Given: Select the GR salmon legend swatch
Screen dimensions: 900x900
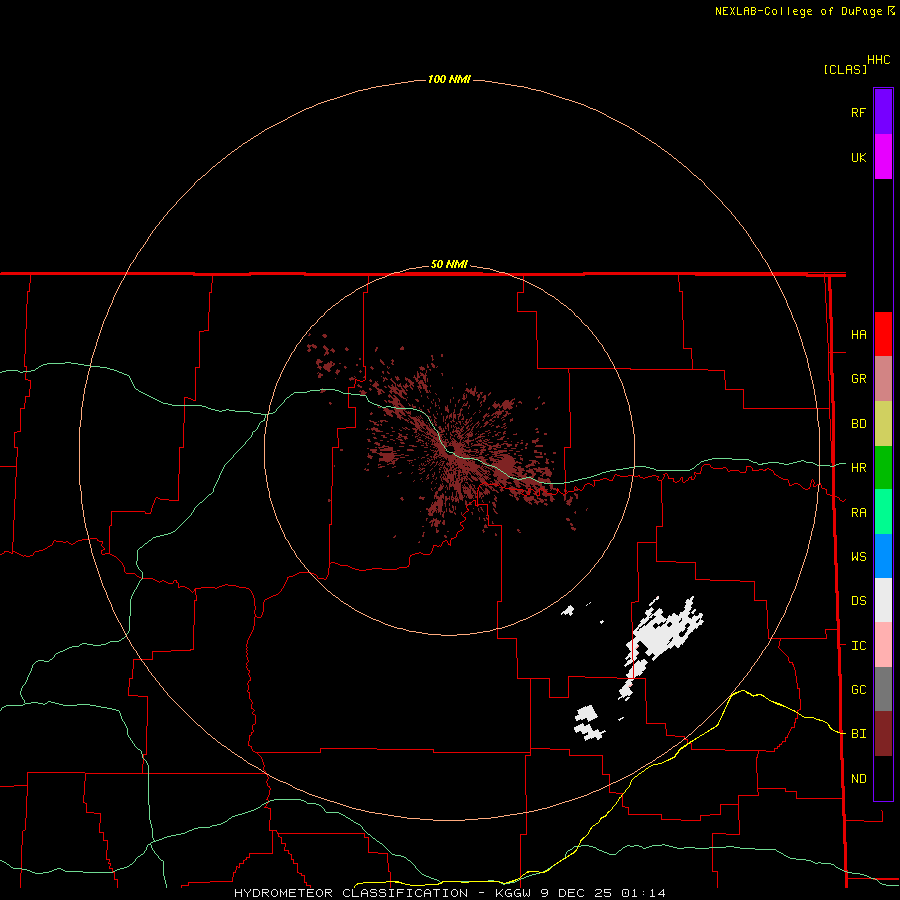Looking at the screenshot, I should (x=883, y=379).
